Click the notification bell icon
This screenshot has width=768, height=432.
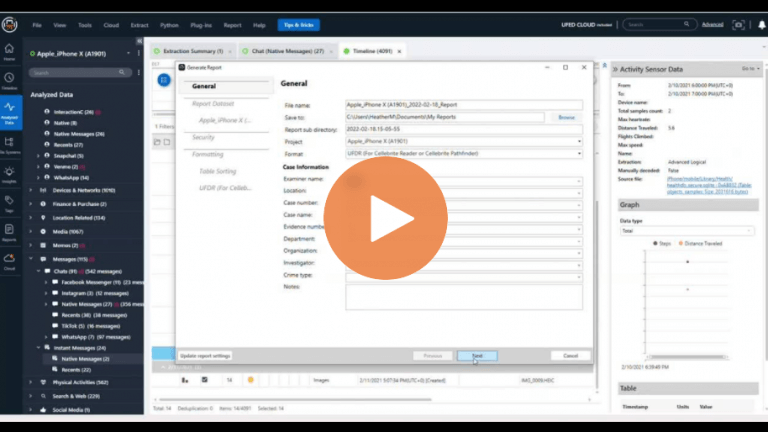click(762, 24)
